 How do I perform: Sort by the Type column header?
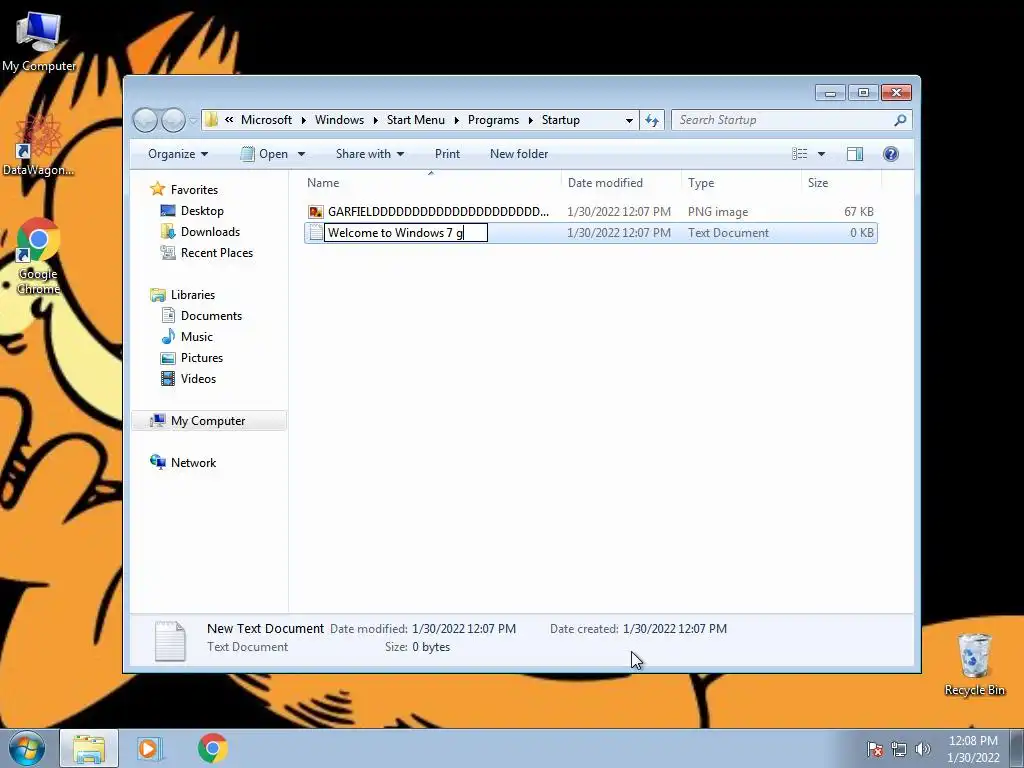(741, 183)
